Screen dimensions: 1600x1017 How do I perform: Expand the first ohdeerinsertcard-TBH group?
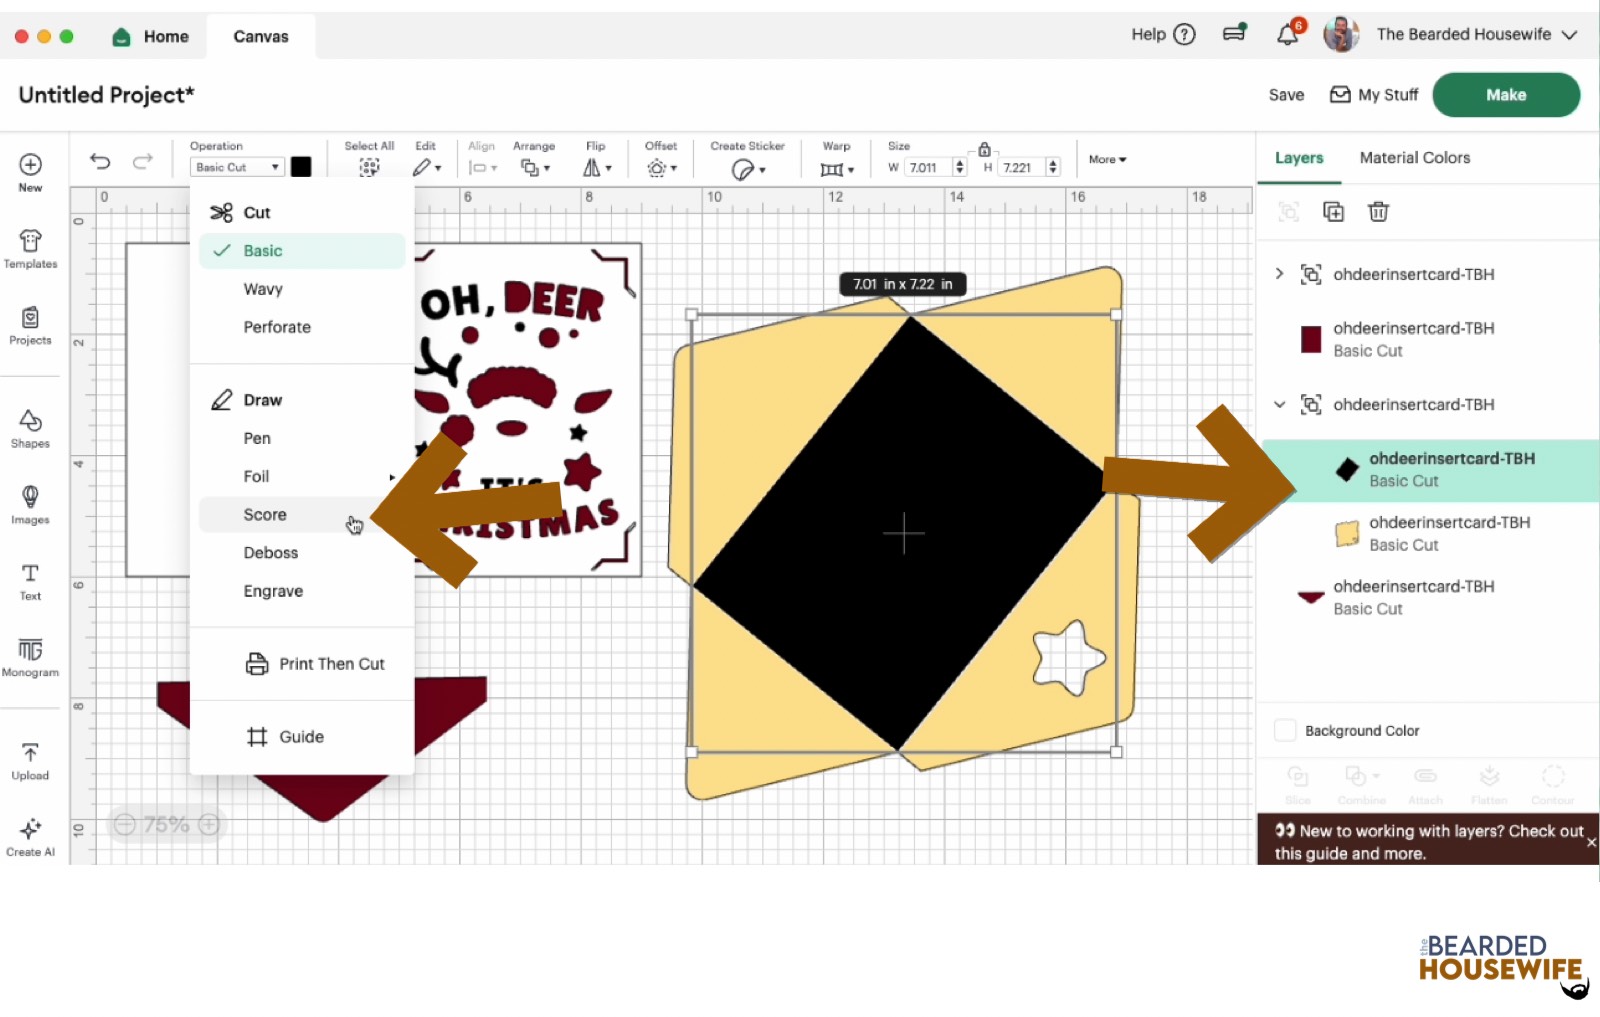click(1279, 274)
